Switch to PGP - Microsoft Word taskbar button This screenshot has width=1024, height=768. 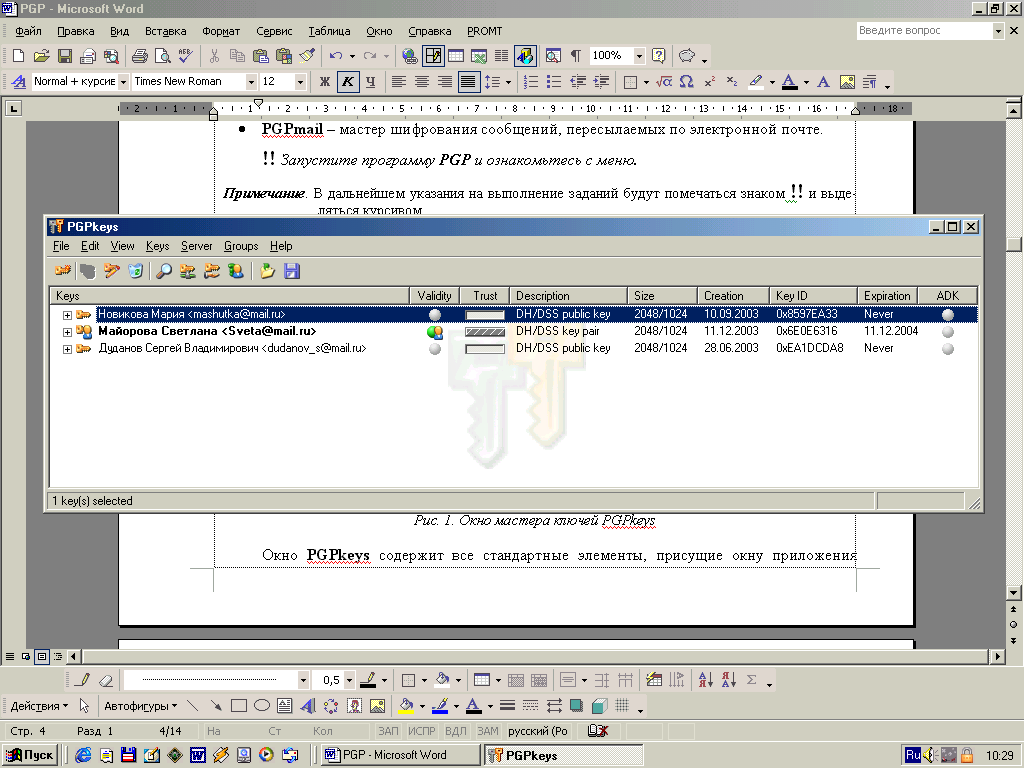point(400,755)
